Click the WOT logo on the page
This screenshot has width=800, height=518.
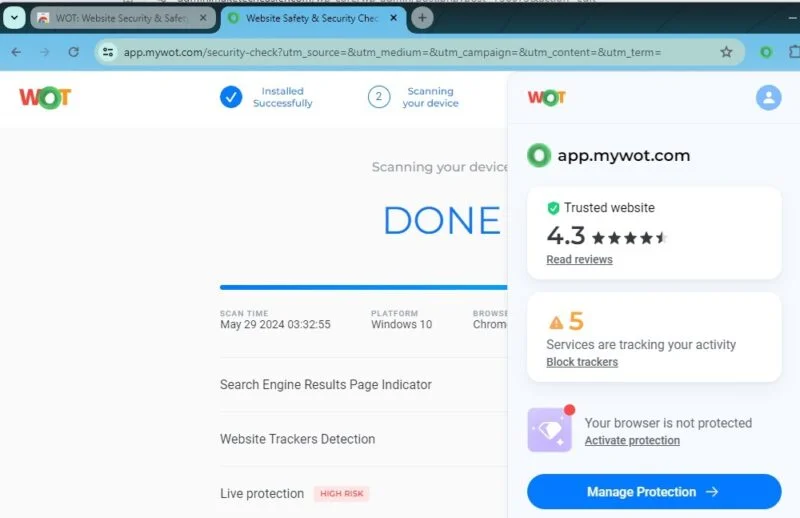(x=45, y=97)
